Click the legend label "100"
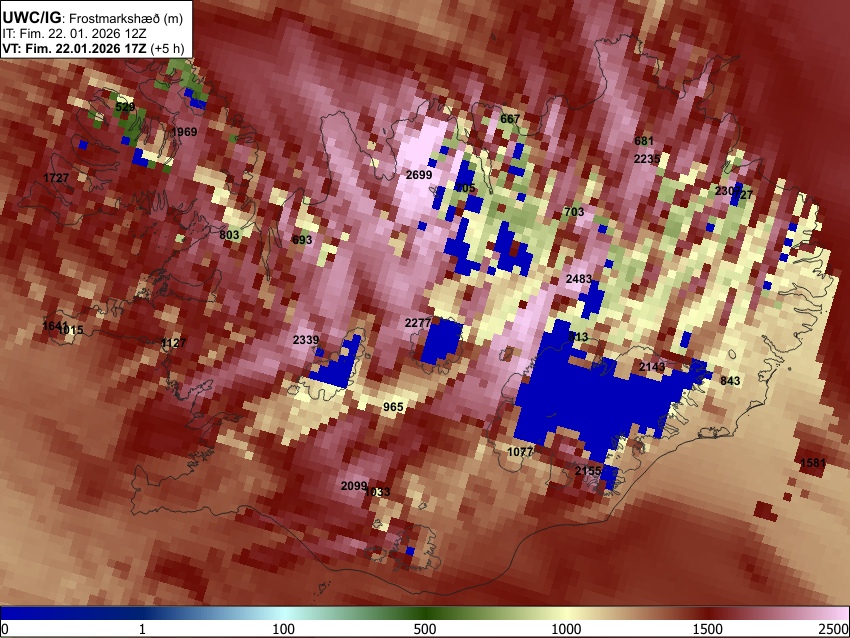Image resolution: width=850 pixels, height=638 pixels. (x=284, y=629)
